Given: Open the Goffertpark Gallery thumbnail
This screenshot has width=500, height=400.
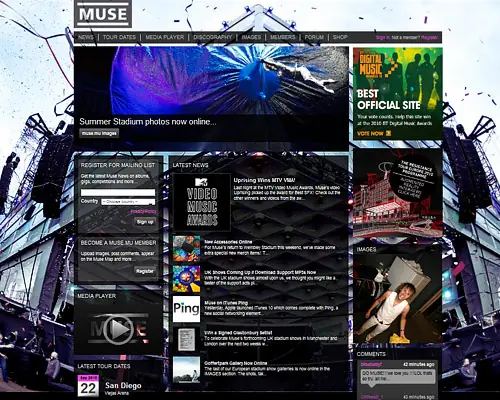Looking at the screenshot, I should pos(186,370).
